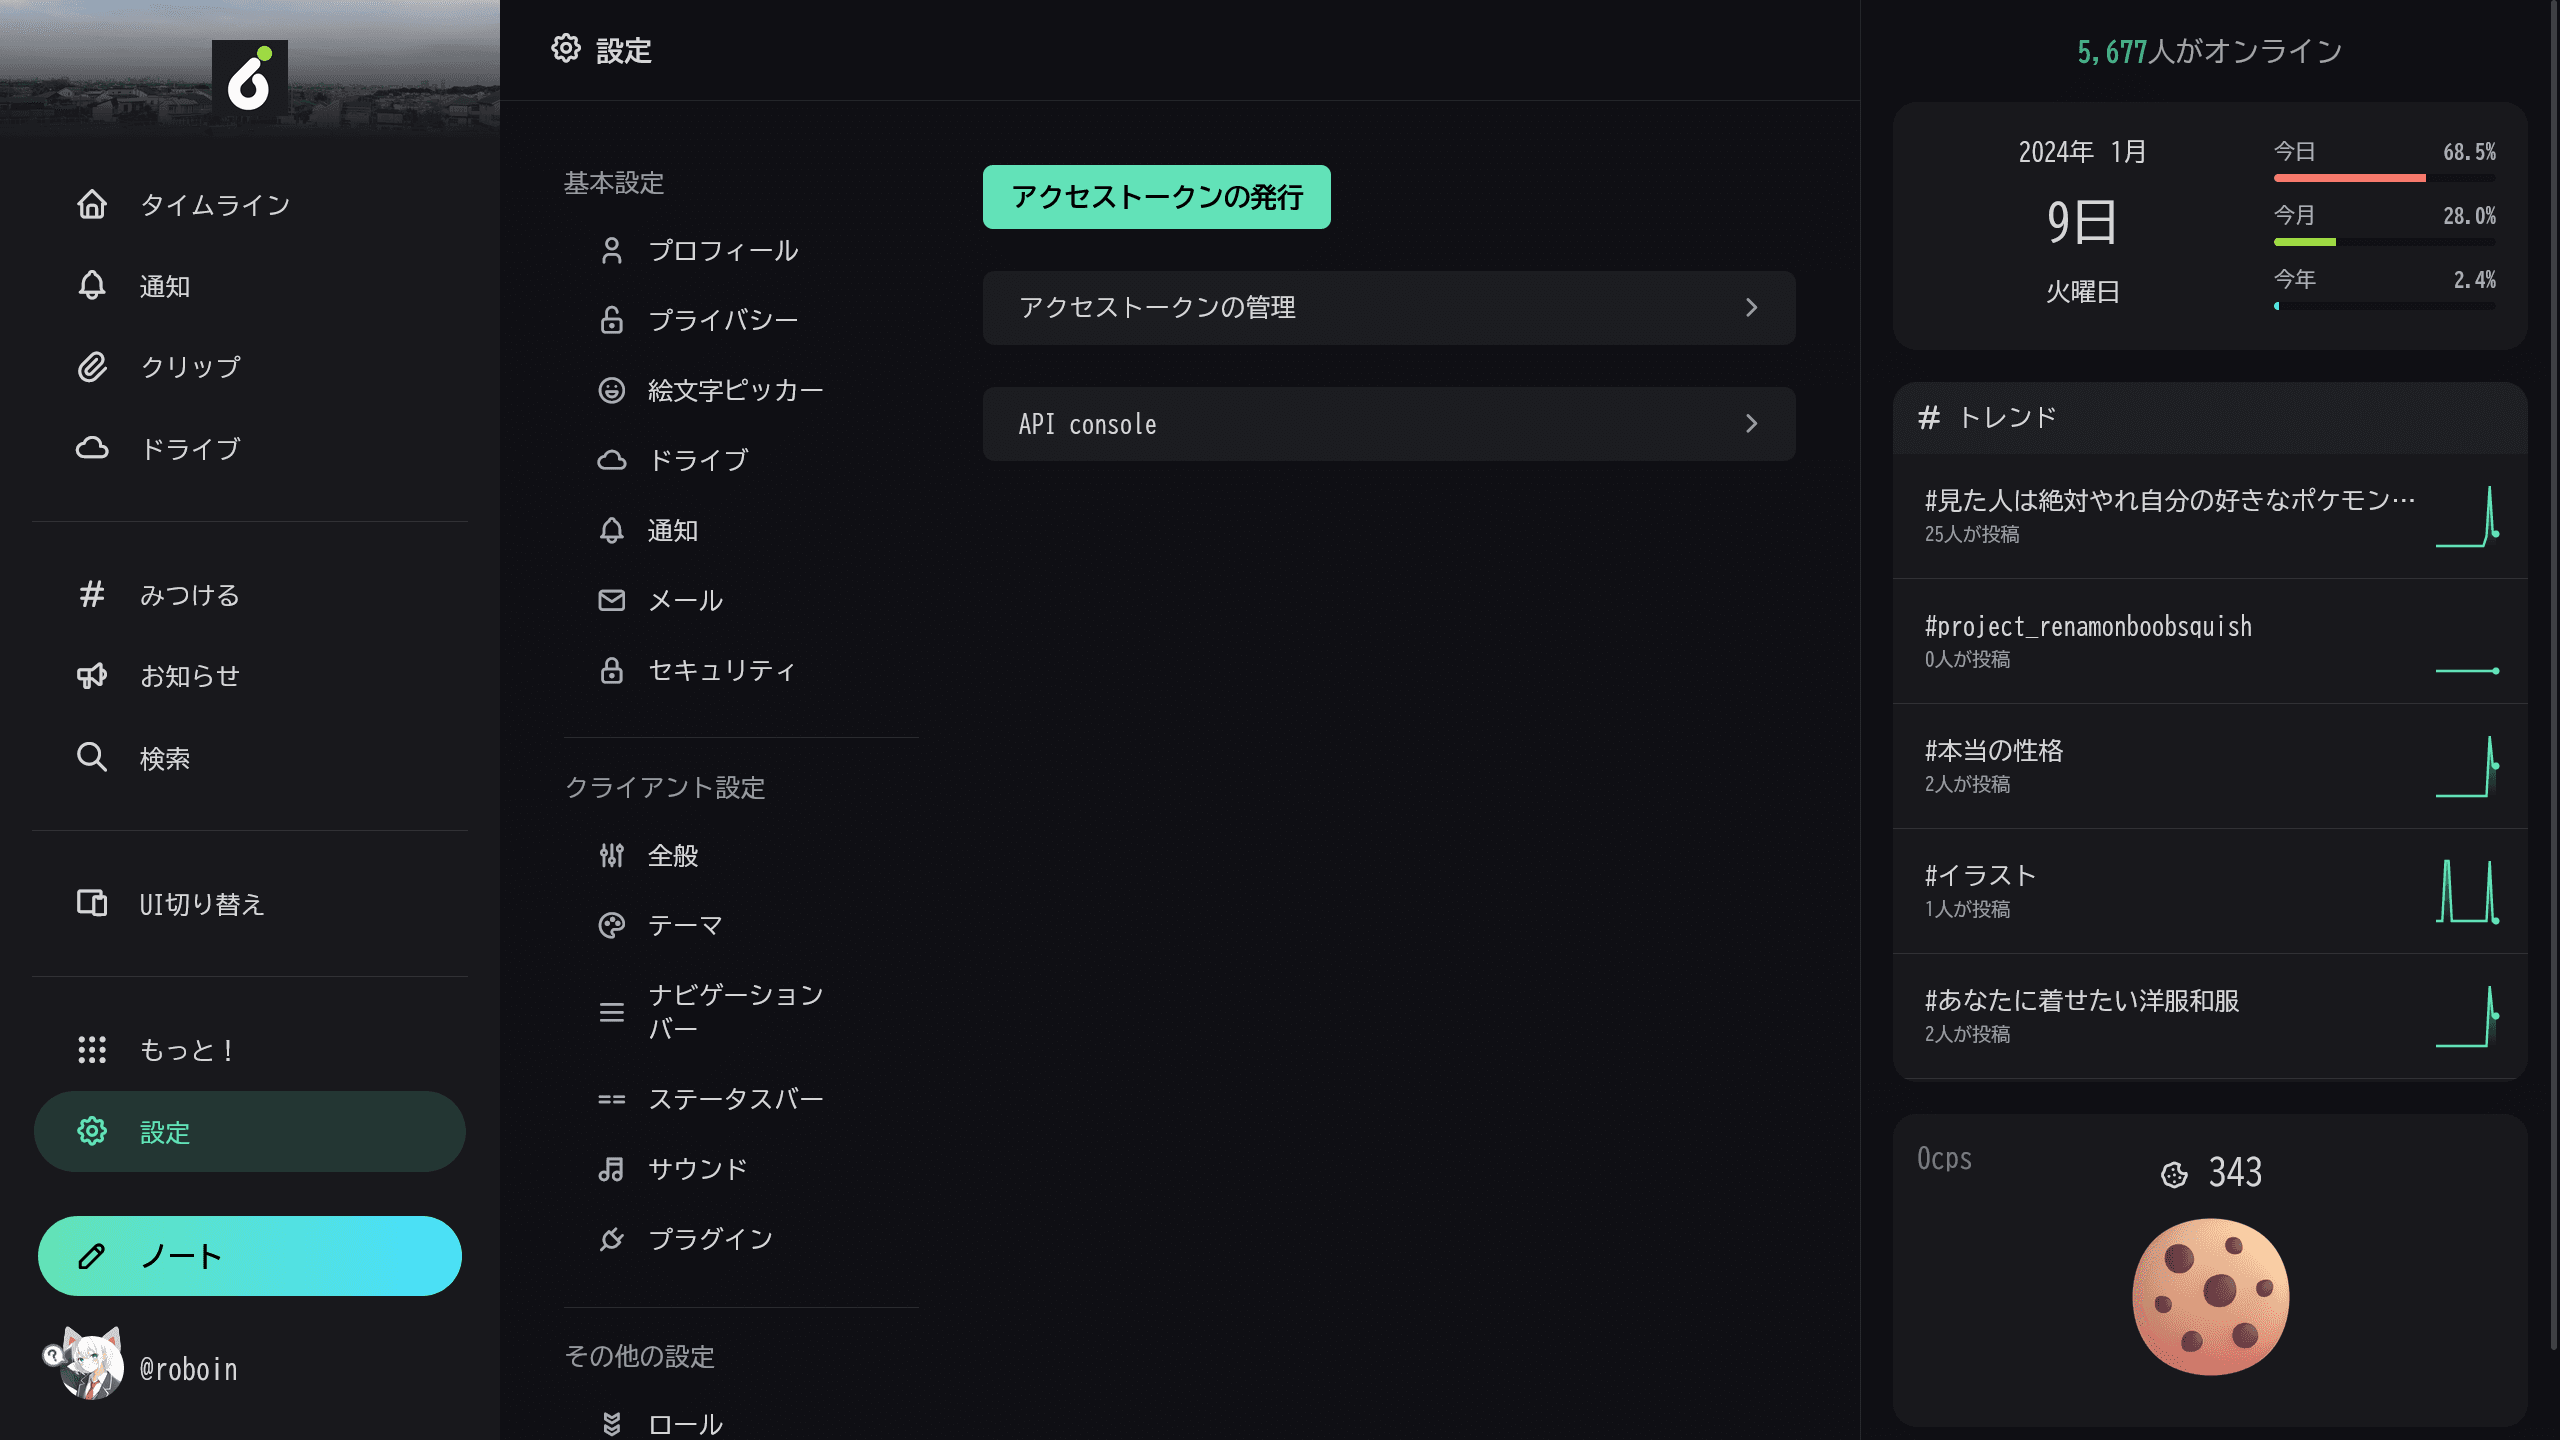Open プロフィール settings page
The height and width of the screenshot is (1440, 2560).
[740, 250]
